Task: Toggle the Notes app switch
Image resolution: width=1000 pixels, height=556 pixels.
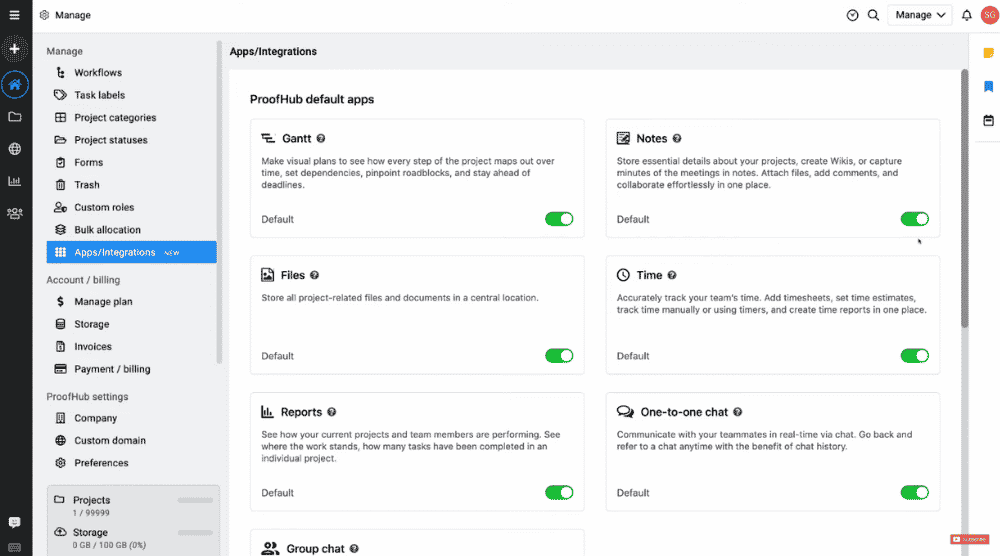Action: 915,219
